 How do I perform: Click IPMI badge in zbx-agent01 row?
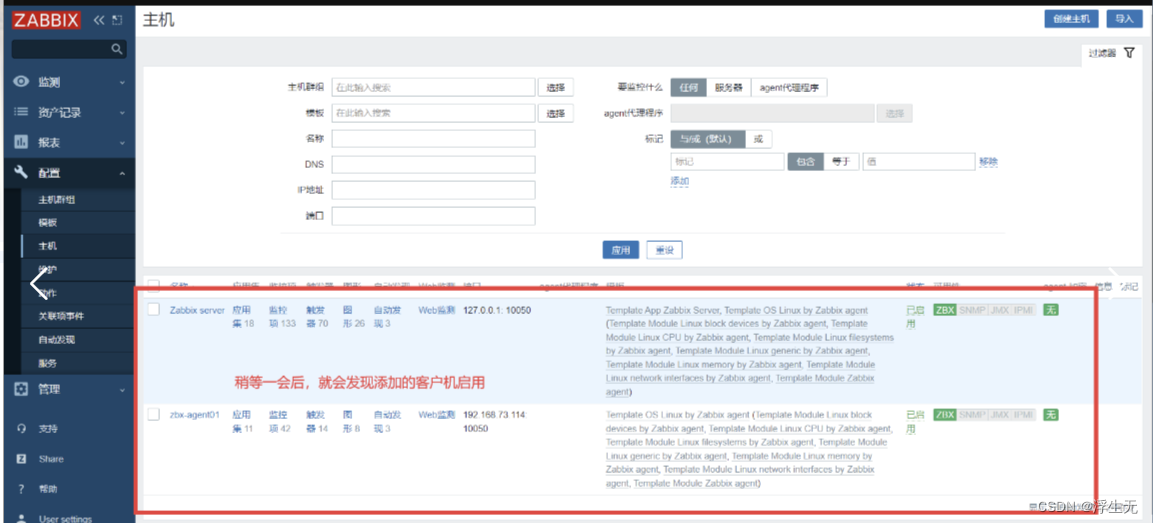1023,415
